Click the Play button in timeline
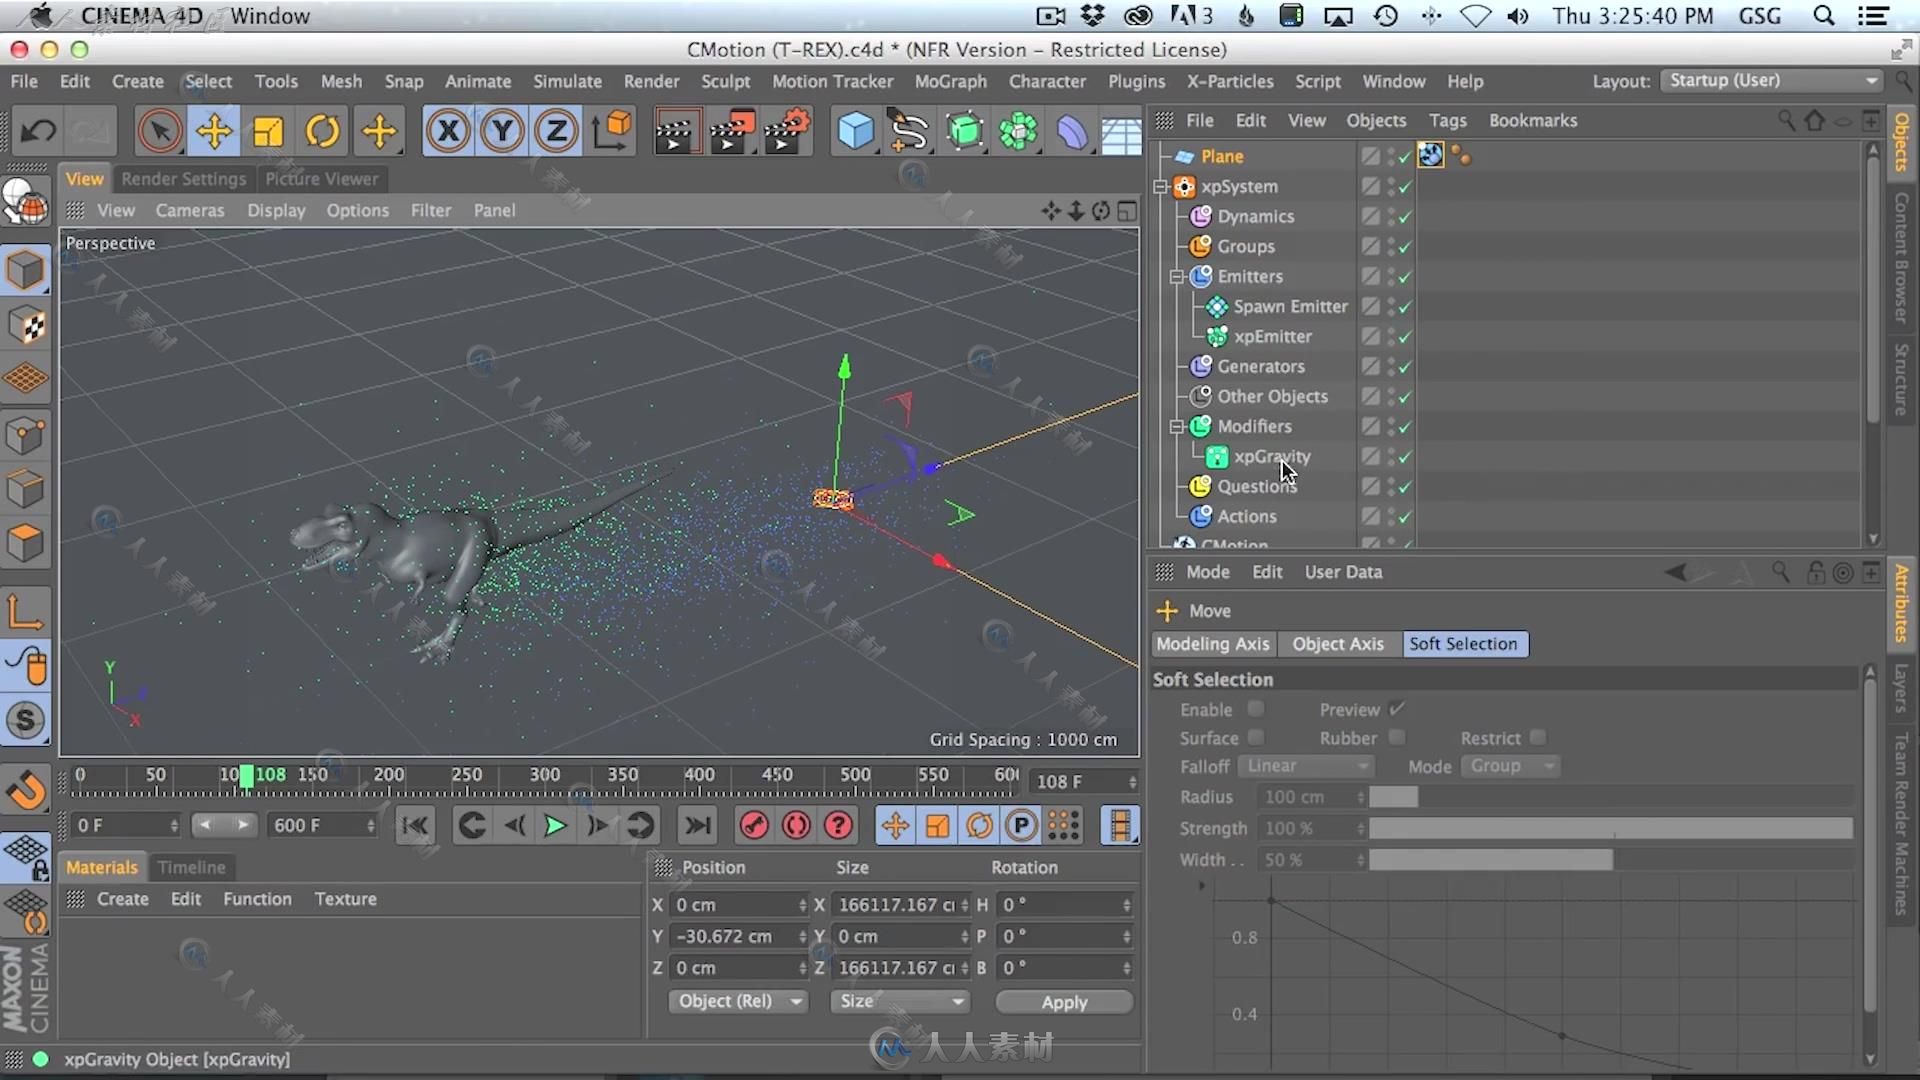The image size is (1920, 1080). (x=555, y=824)
